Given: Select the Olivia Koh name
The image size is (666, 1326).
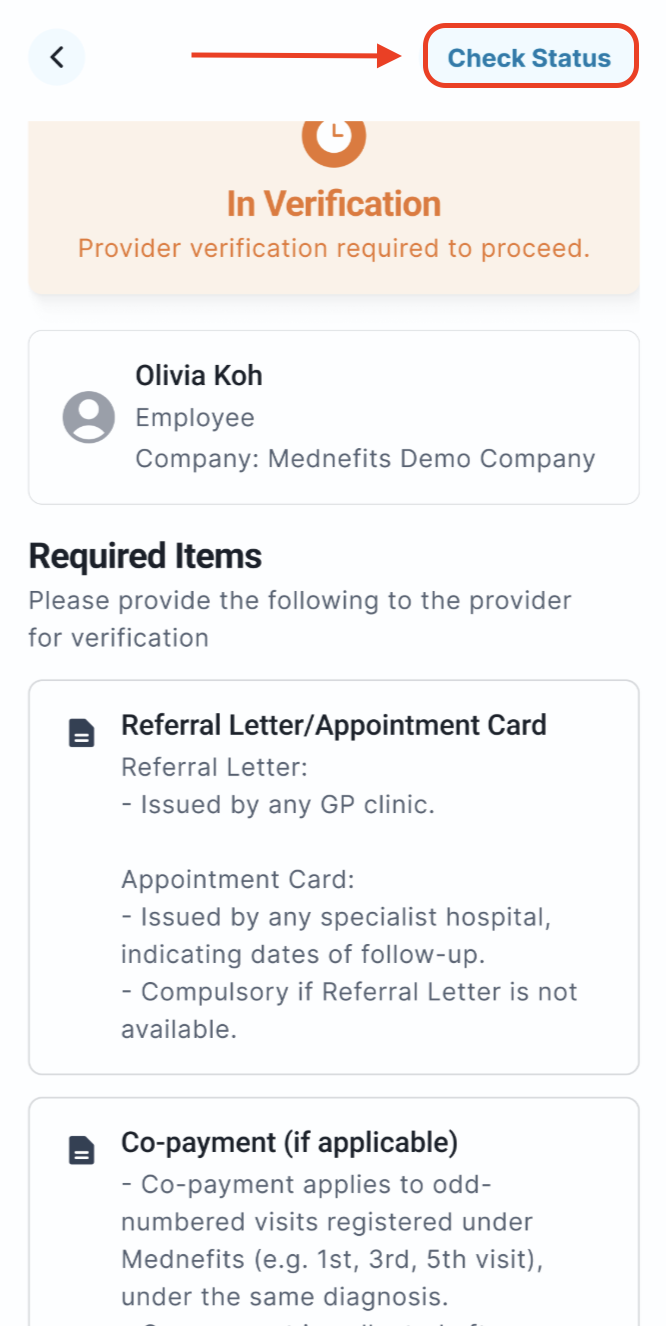Looking at the screenshot, I should click(x=199, y=376).
